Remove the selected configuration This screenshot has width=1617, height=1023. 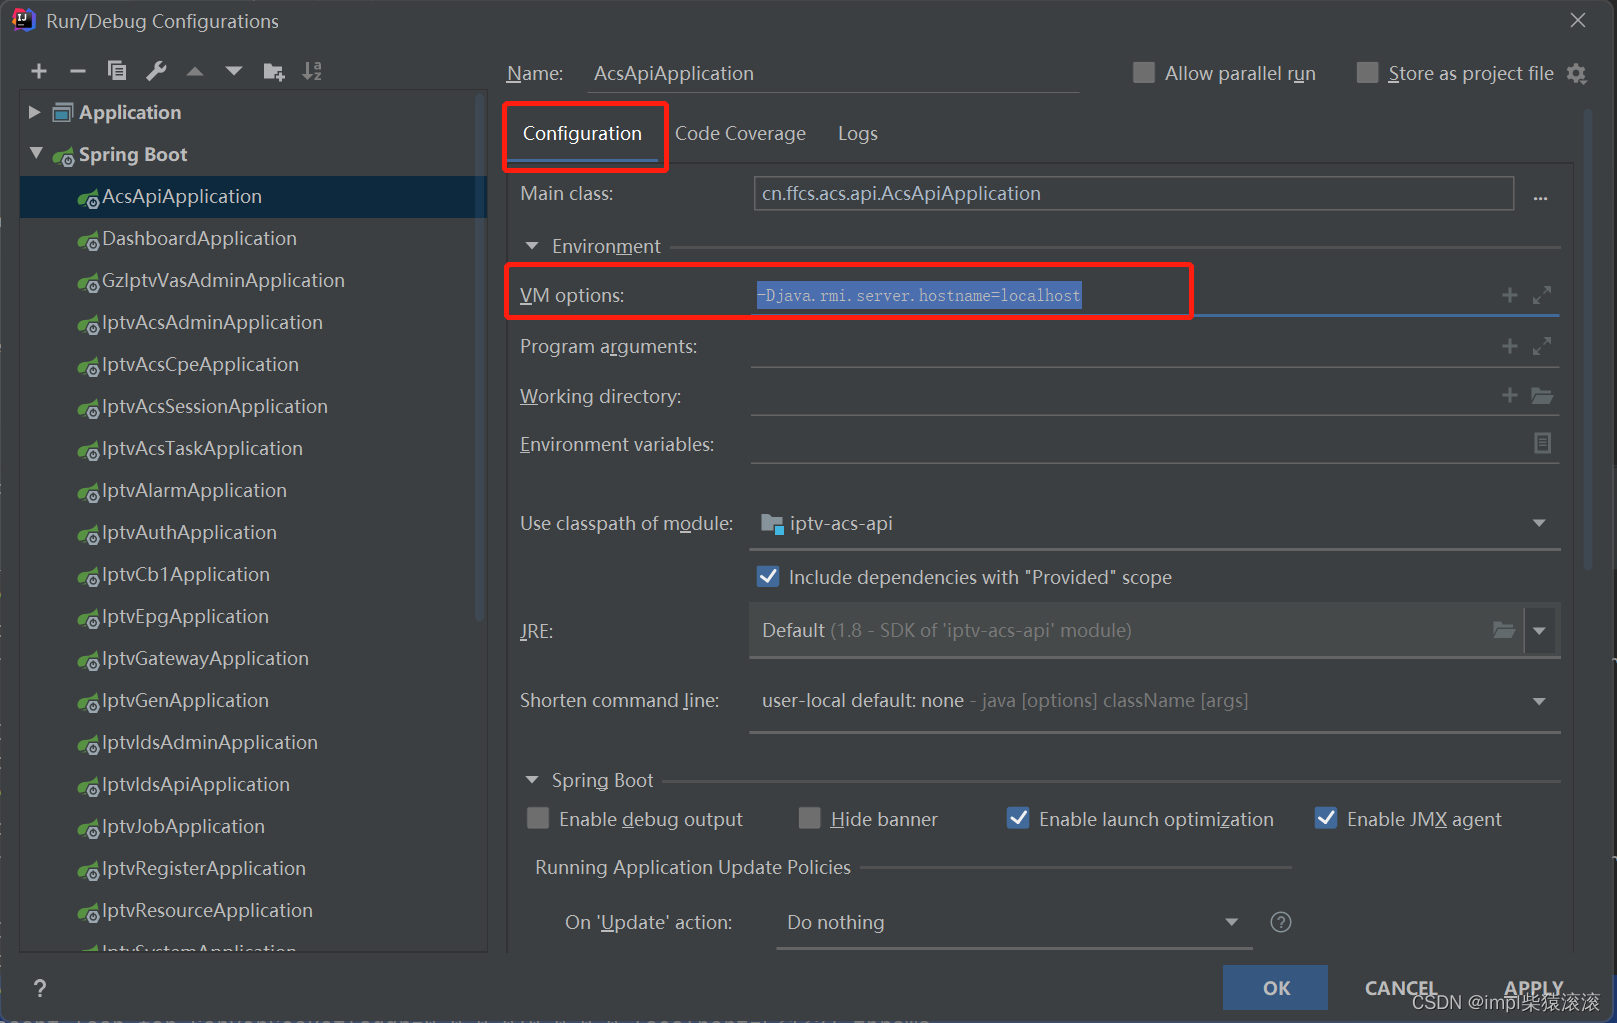(x=78, y=71)
